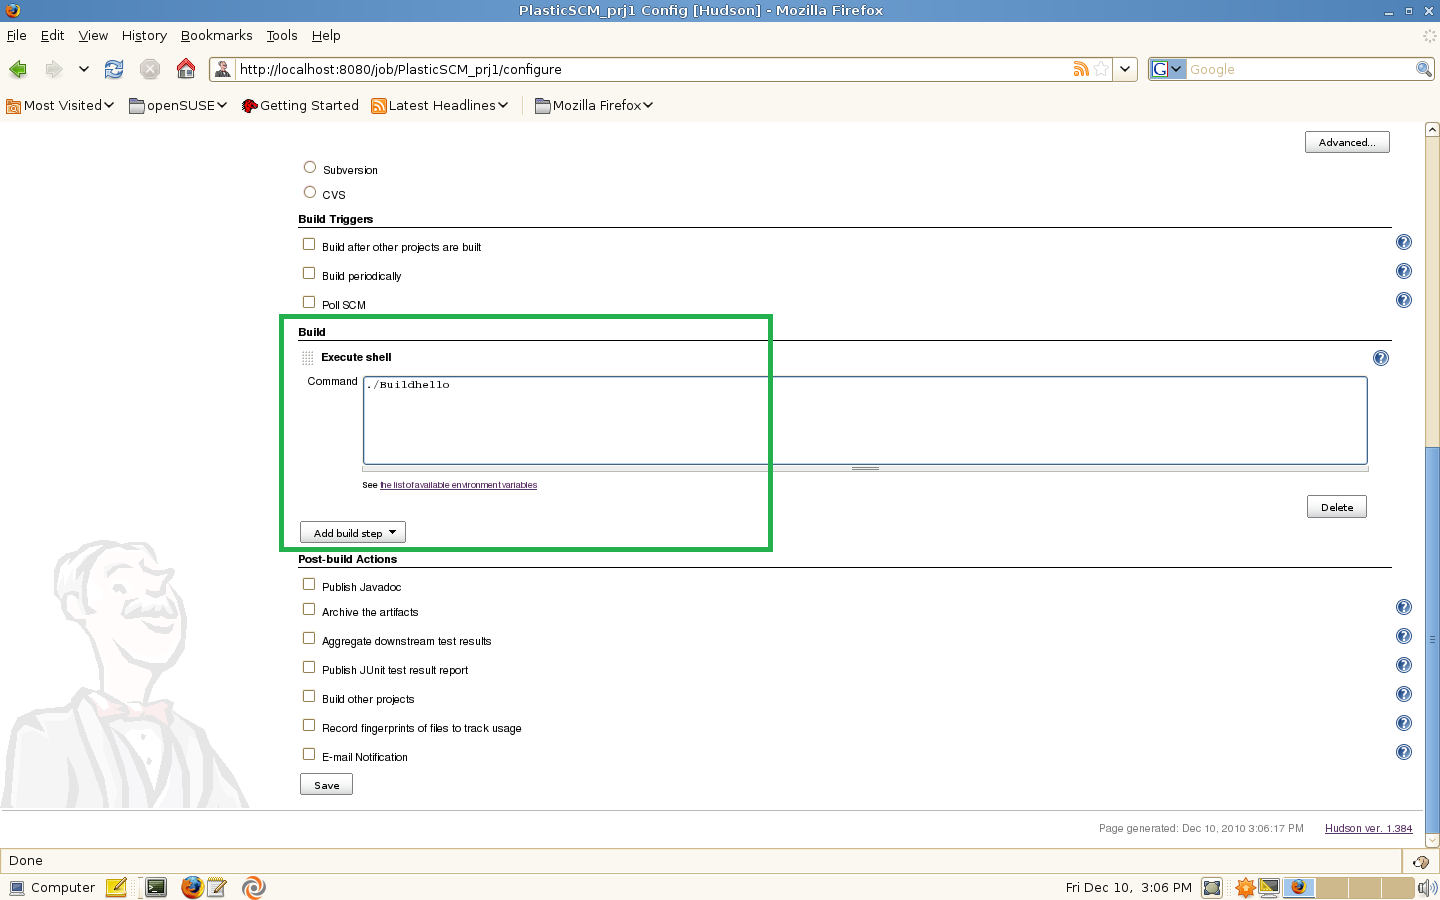Go back with the green Back arrow
The width and height of the screenshot is (1440, 900).
(18, 69)
